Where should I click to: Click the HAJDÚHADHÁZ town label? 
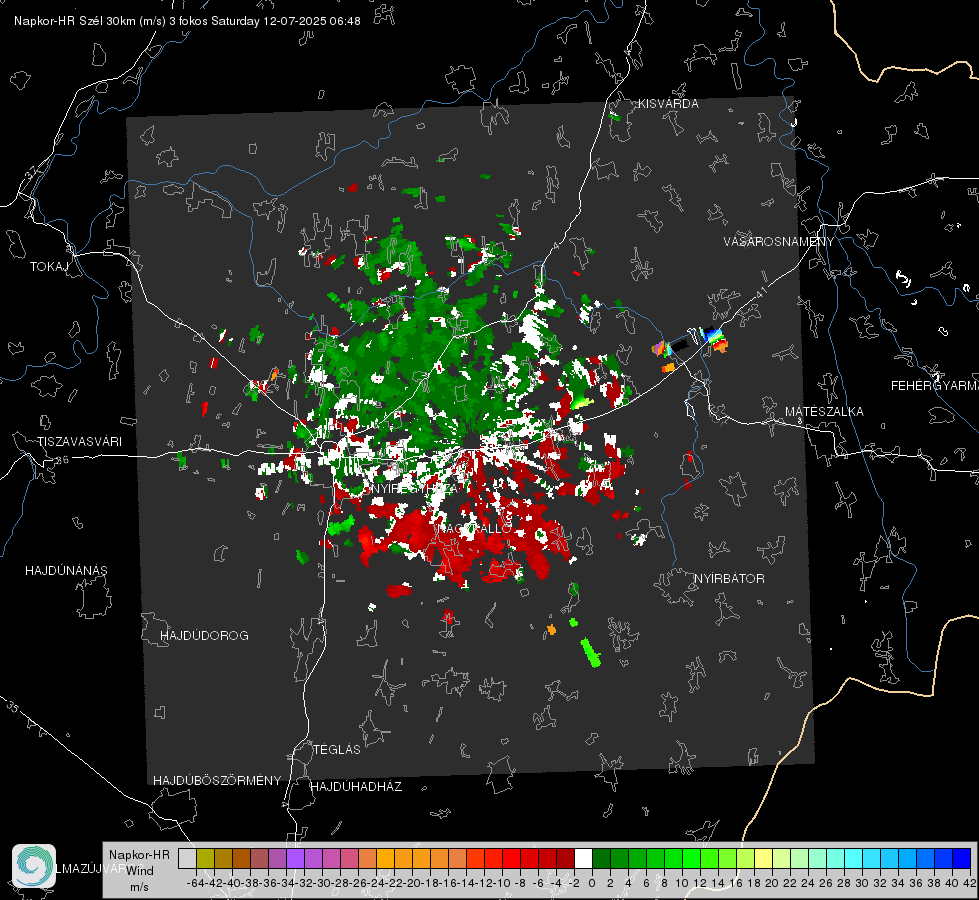tap(356, 786)
